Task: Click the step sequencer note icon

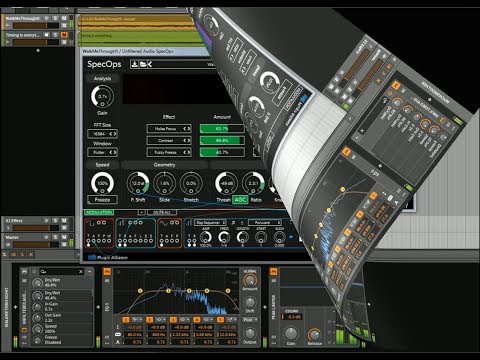Action: (233, 223)
